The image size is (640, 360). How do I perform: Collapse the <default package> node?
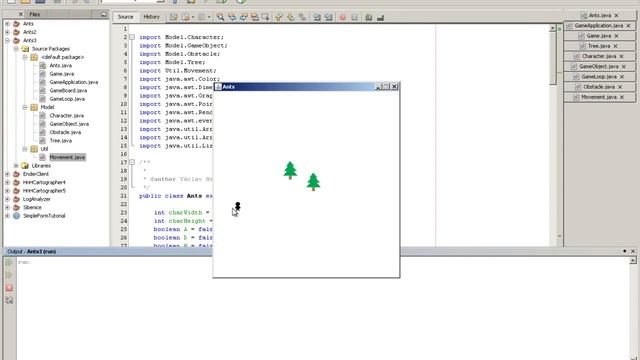25,57
